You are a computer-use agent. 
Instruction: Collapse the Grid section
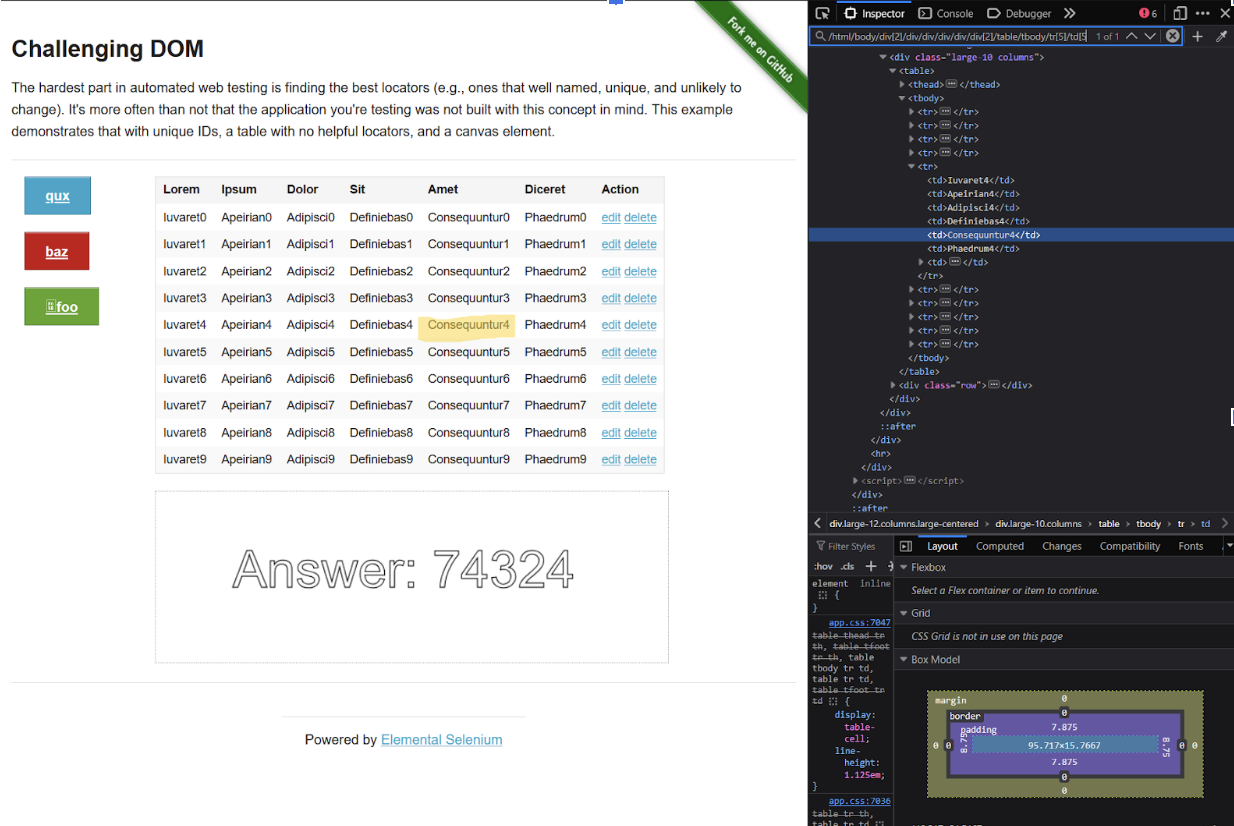pos(904,613)
